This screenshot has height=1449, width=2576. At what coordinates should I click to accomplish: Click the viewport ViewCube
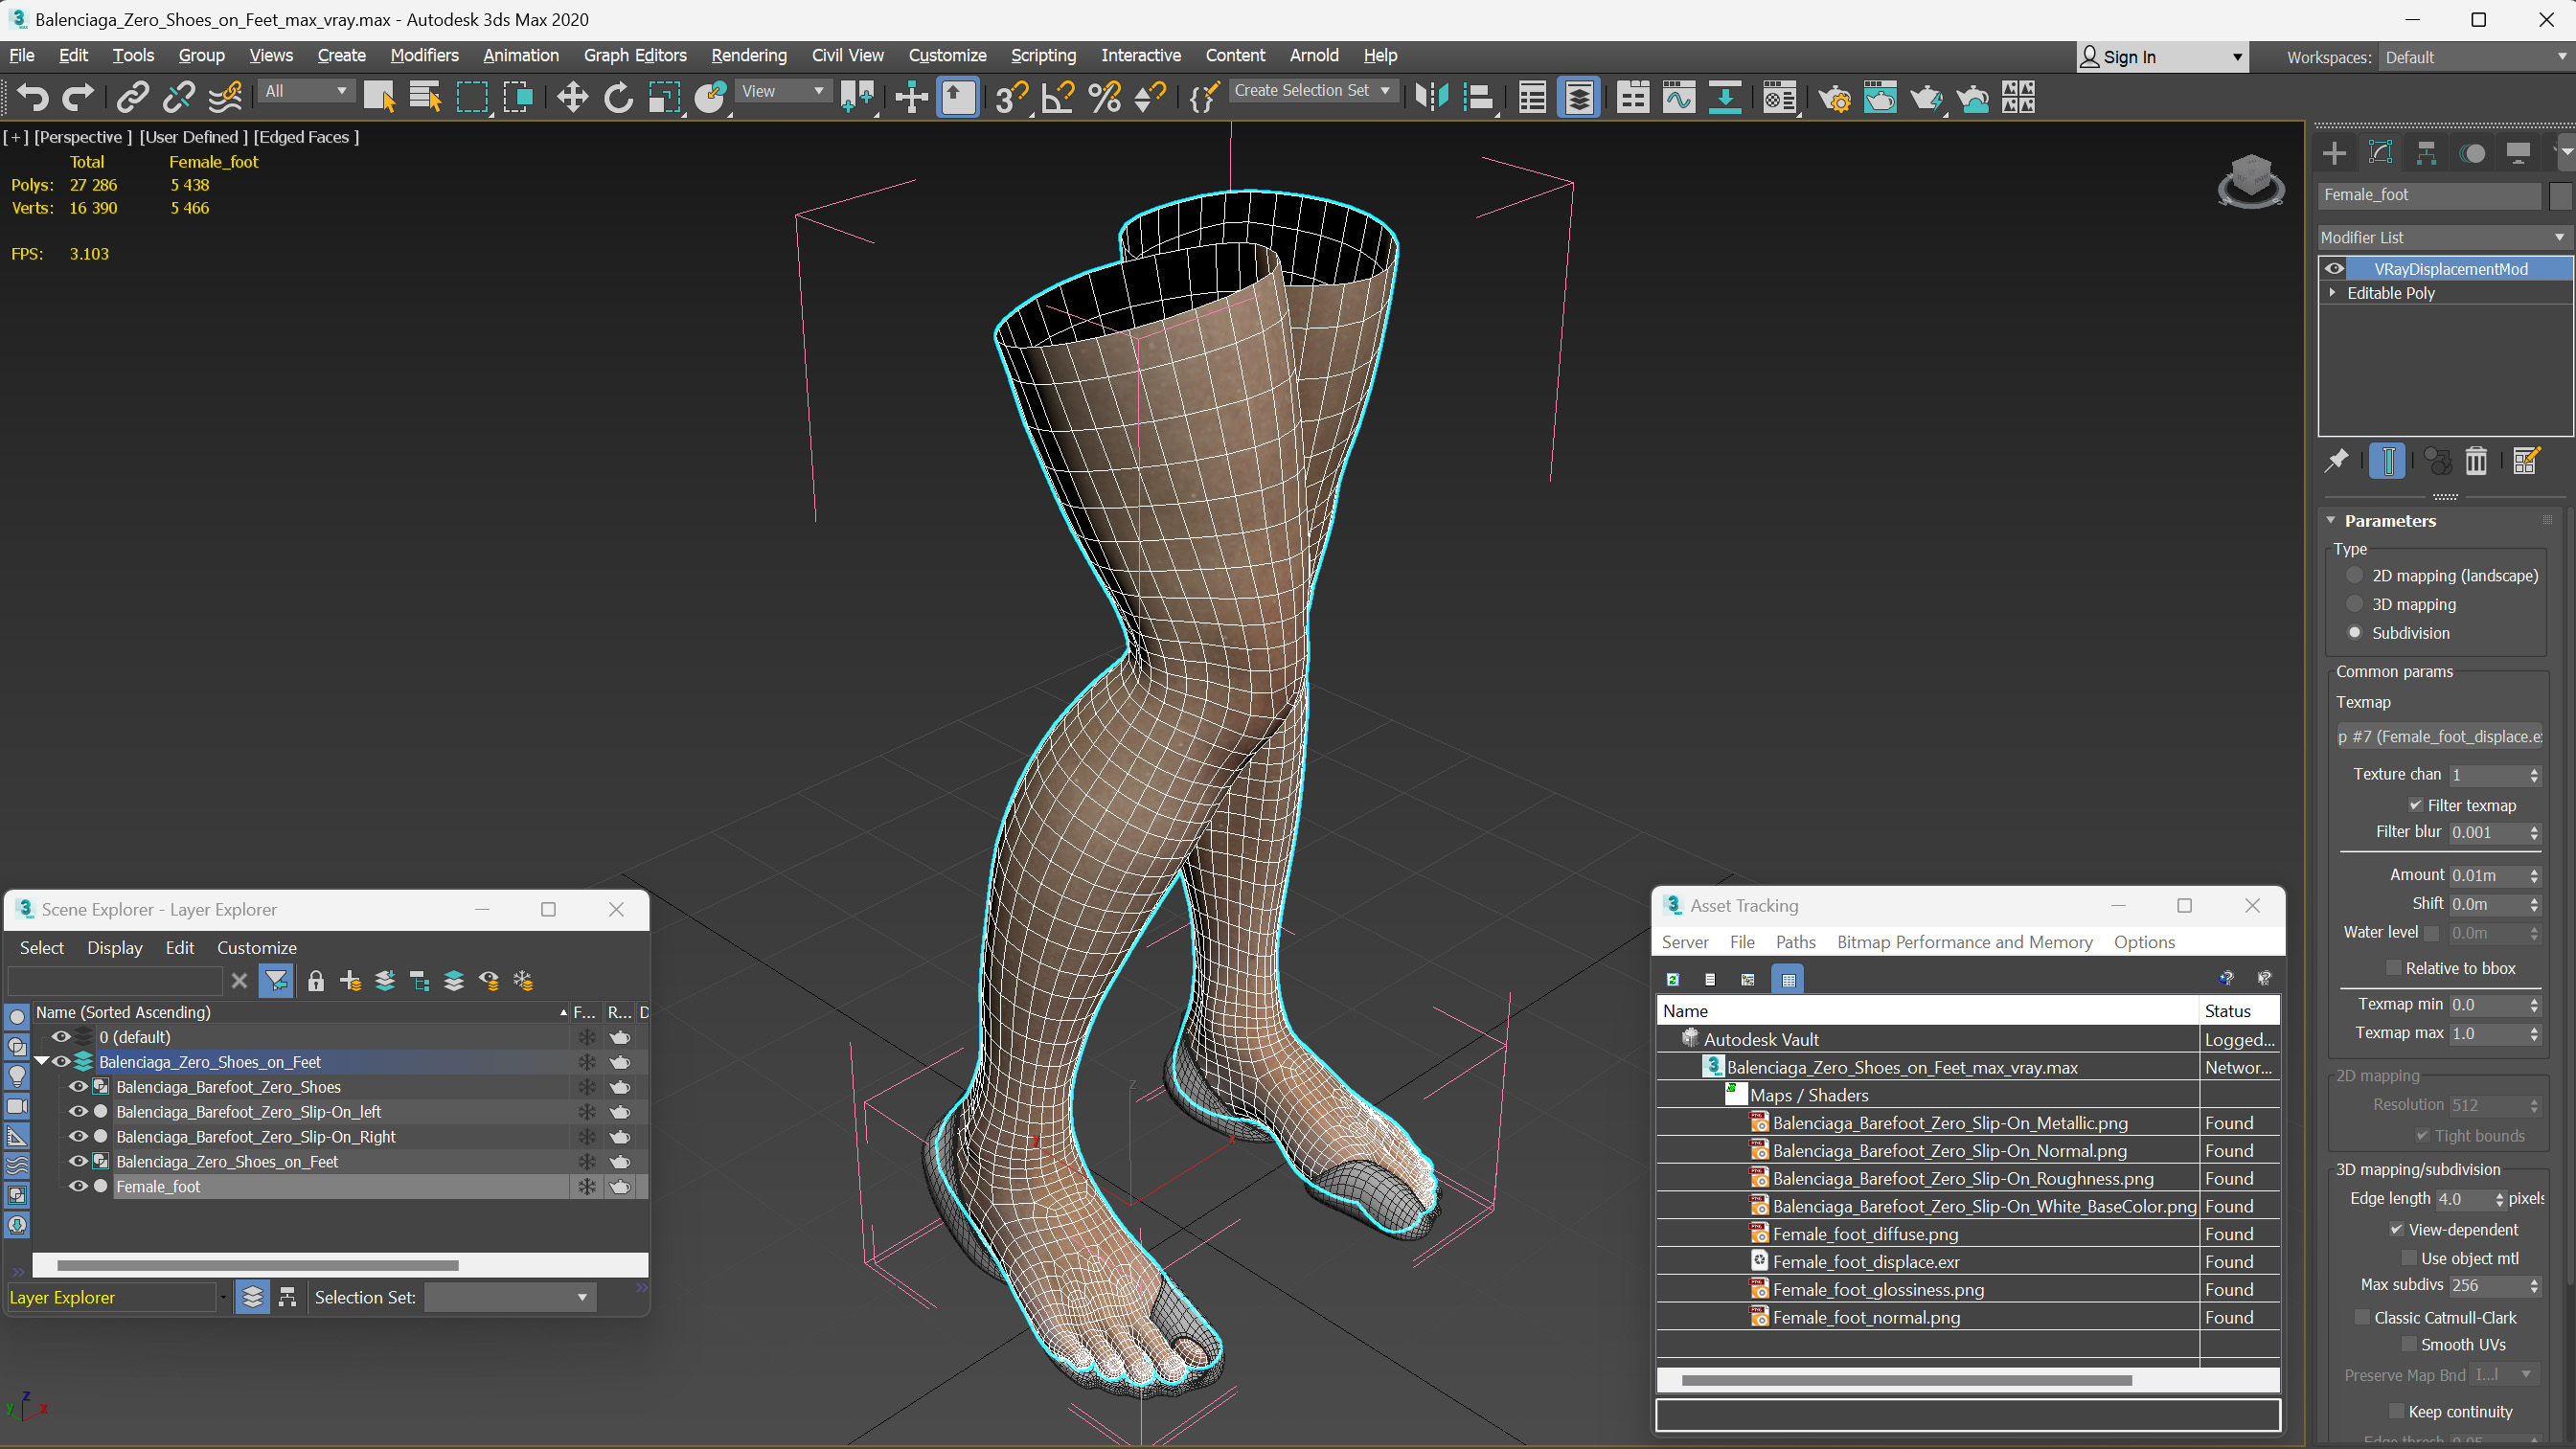(2250, 180)
